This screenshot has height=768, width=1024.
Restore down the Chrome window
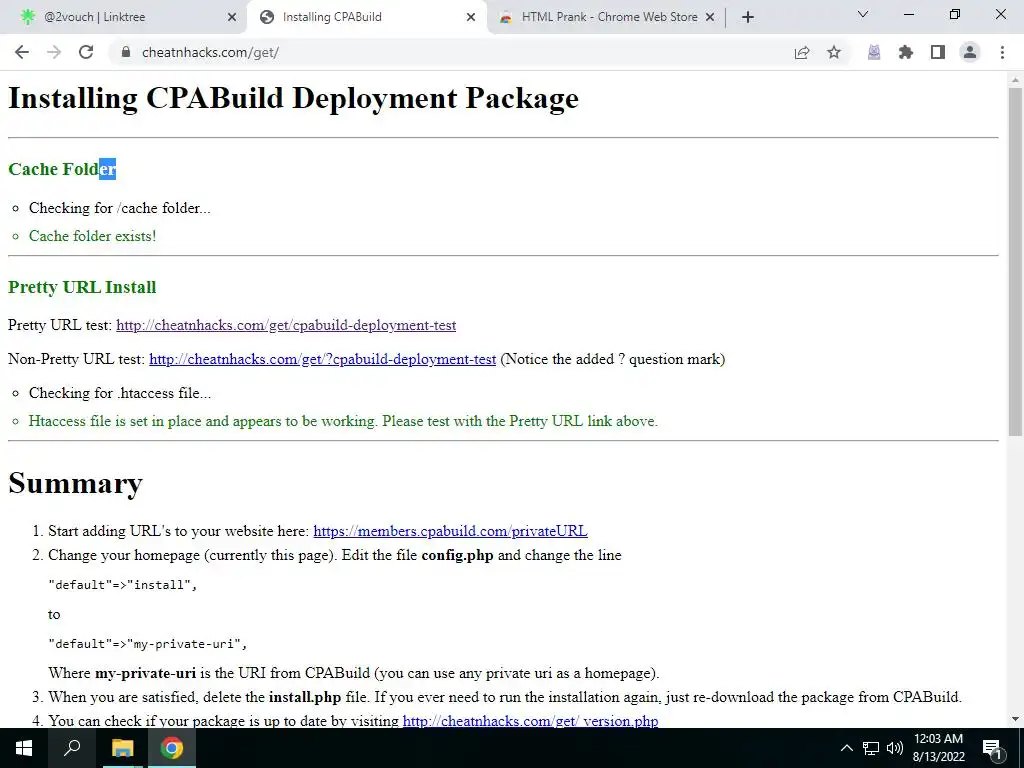(x=955, y=14)
